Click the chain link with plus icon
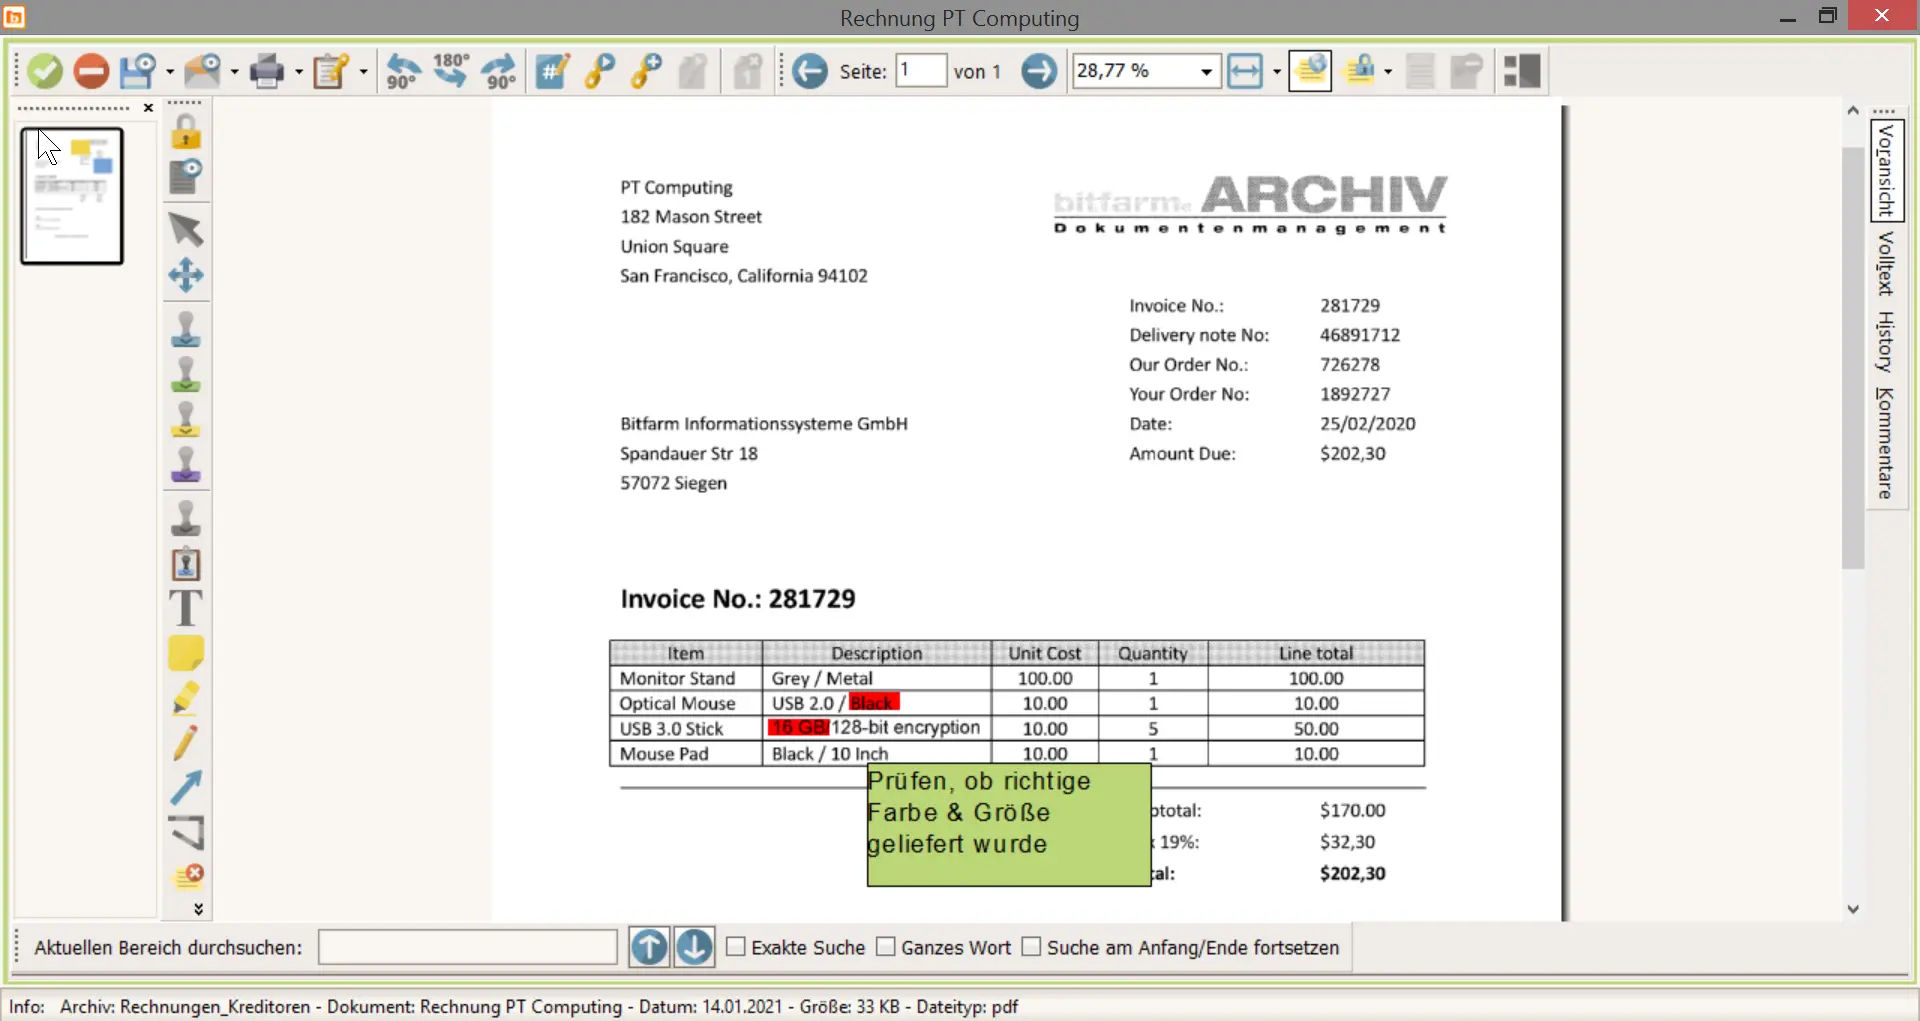This screenshot has height=1021, width=1920. (647, 71)
